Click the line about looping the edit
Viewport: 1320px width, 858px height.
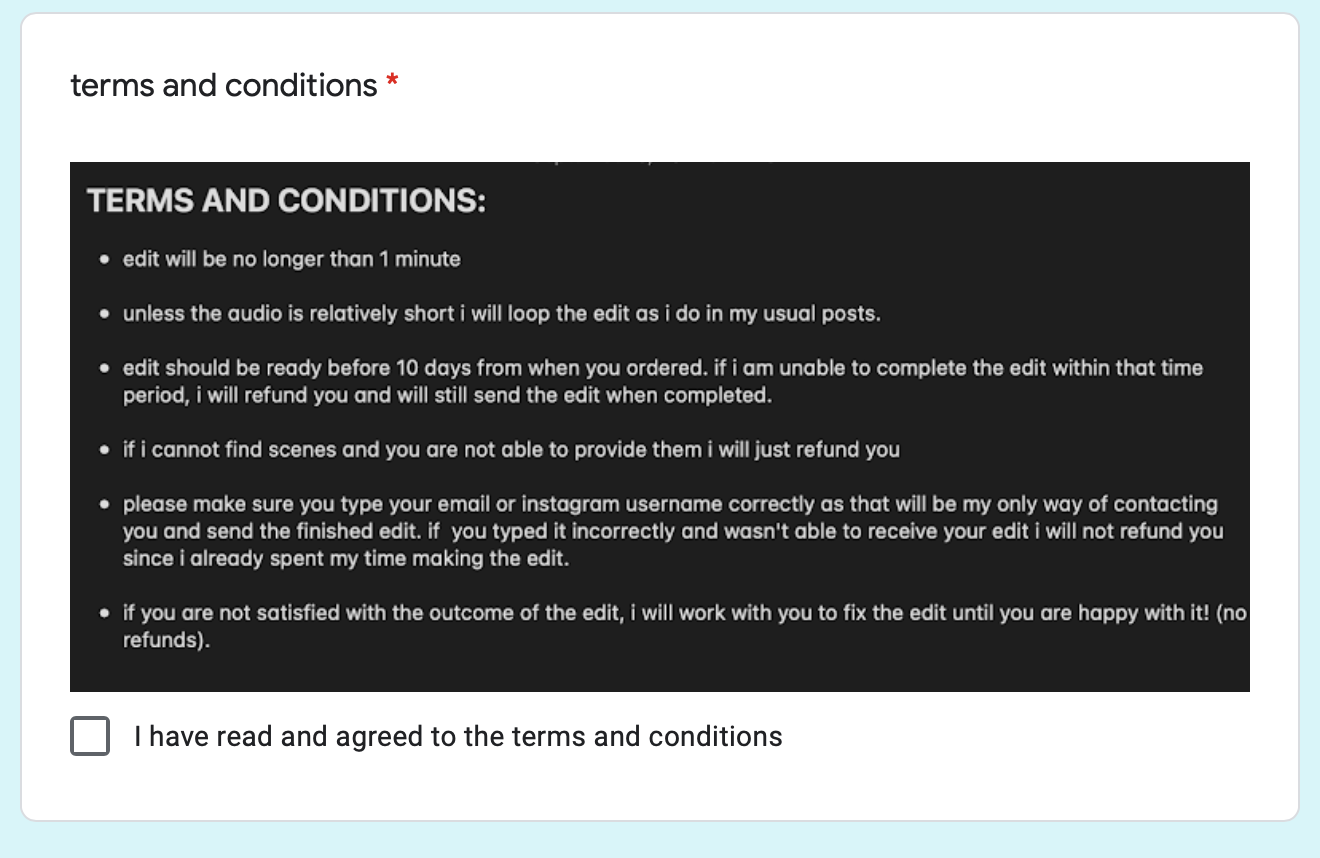click(x=501, y=314)
